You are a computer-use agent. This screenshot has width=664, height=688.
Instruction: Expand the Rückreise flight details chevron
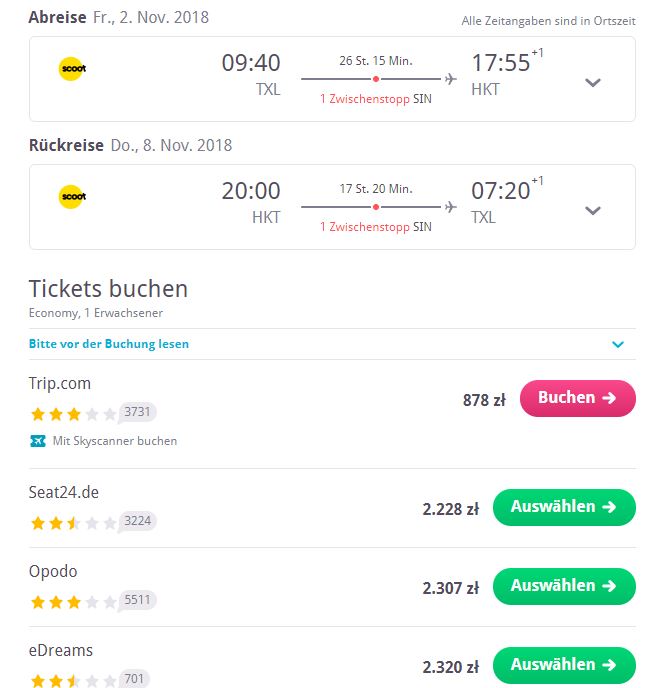(x=592, y=210)
